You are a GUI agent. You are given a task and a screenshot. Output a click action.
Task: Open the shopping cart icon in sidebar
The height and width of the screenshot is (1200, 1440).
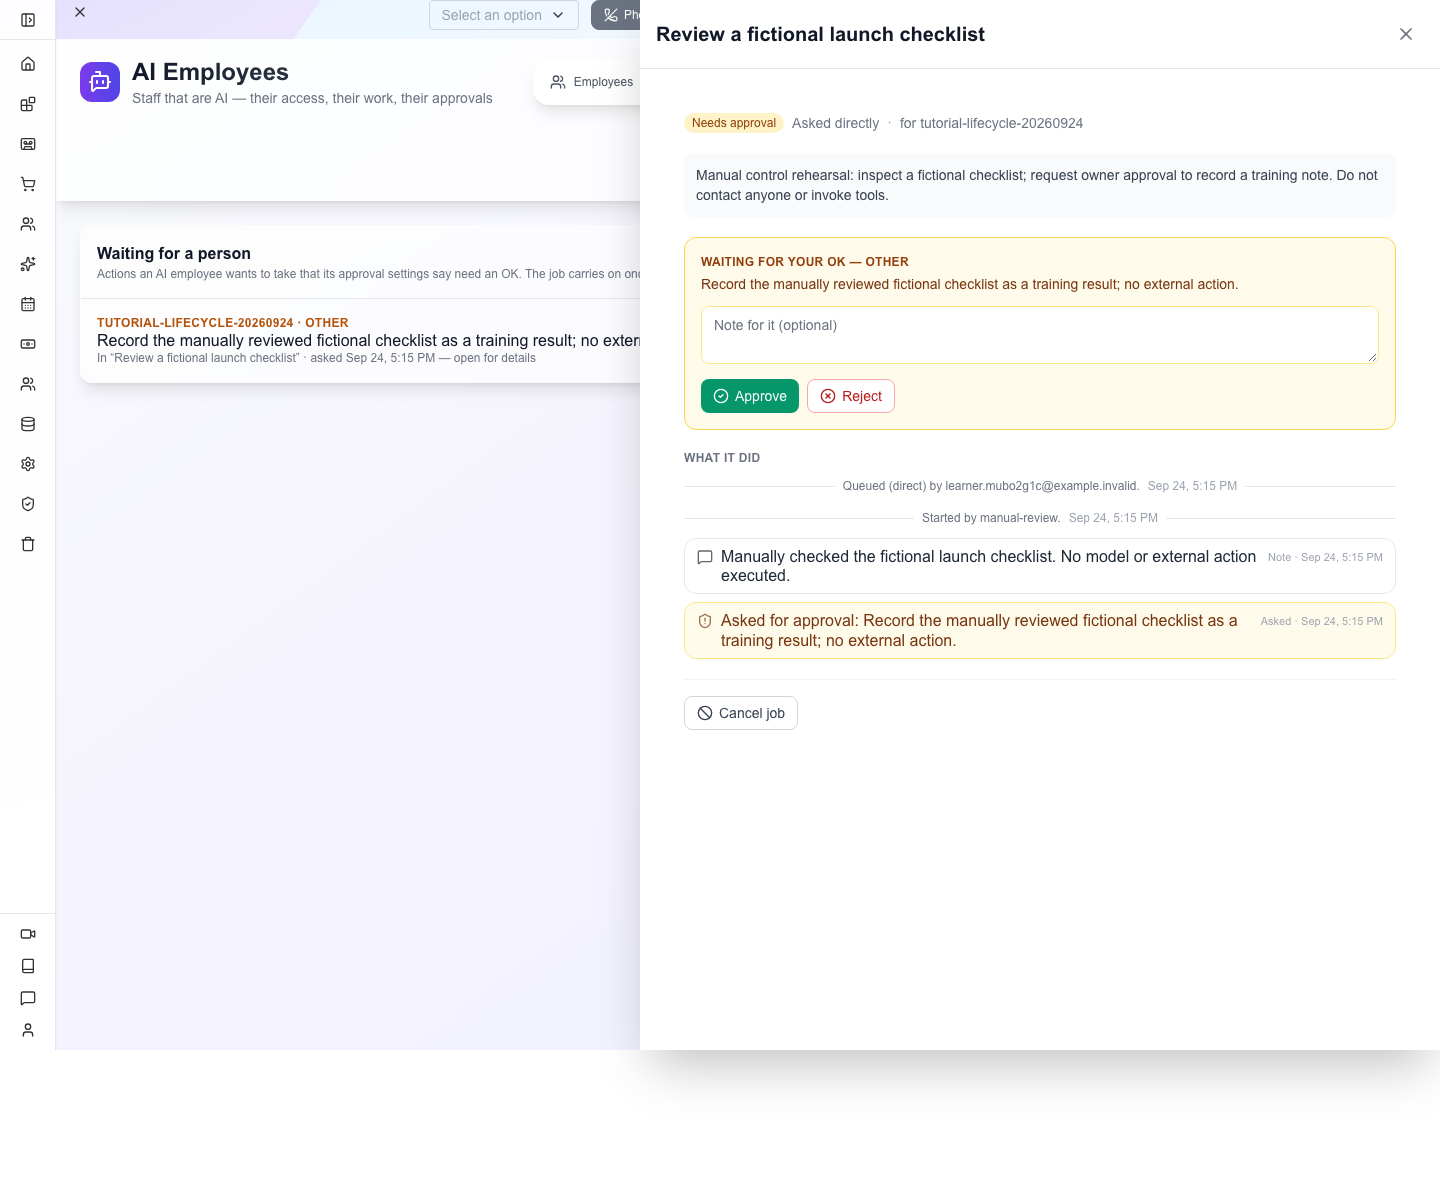coord(28,184)
